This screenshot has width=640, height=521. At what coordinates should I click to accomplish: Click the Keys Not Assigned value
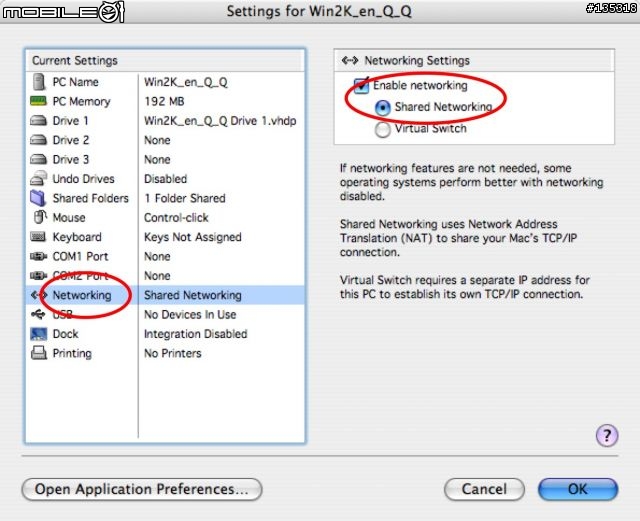[193, 237]
